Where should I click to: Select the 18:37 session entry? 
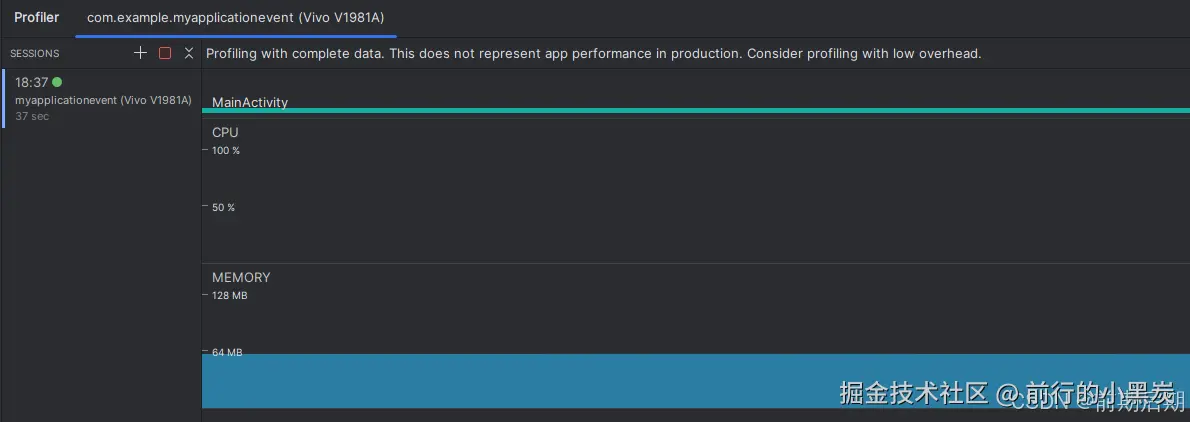pyautogui.click(x=32, y=83)
